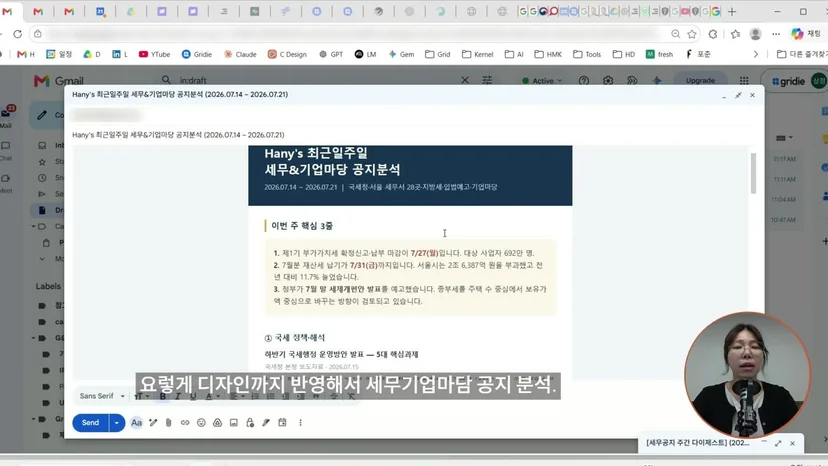Open the Active status dropdown

[542, 81]
